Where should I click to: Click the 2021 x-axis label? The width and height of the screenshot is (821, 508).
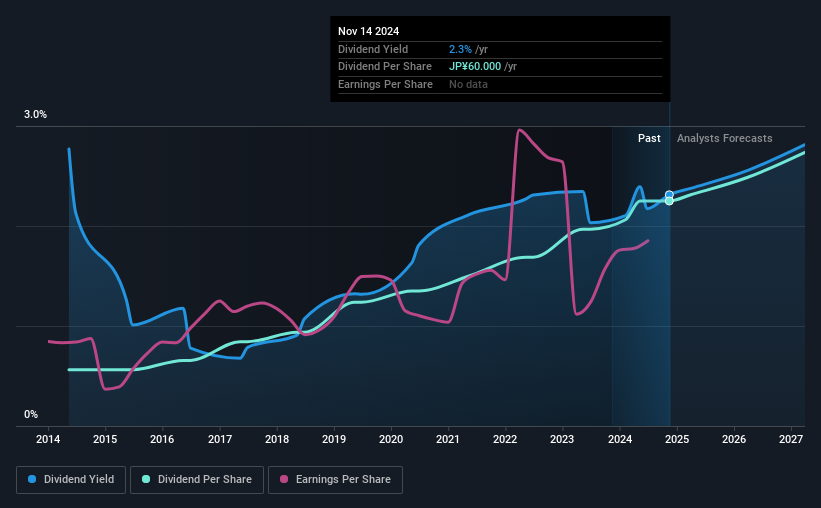point(448,439)
